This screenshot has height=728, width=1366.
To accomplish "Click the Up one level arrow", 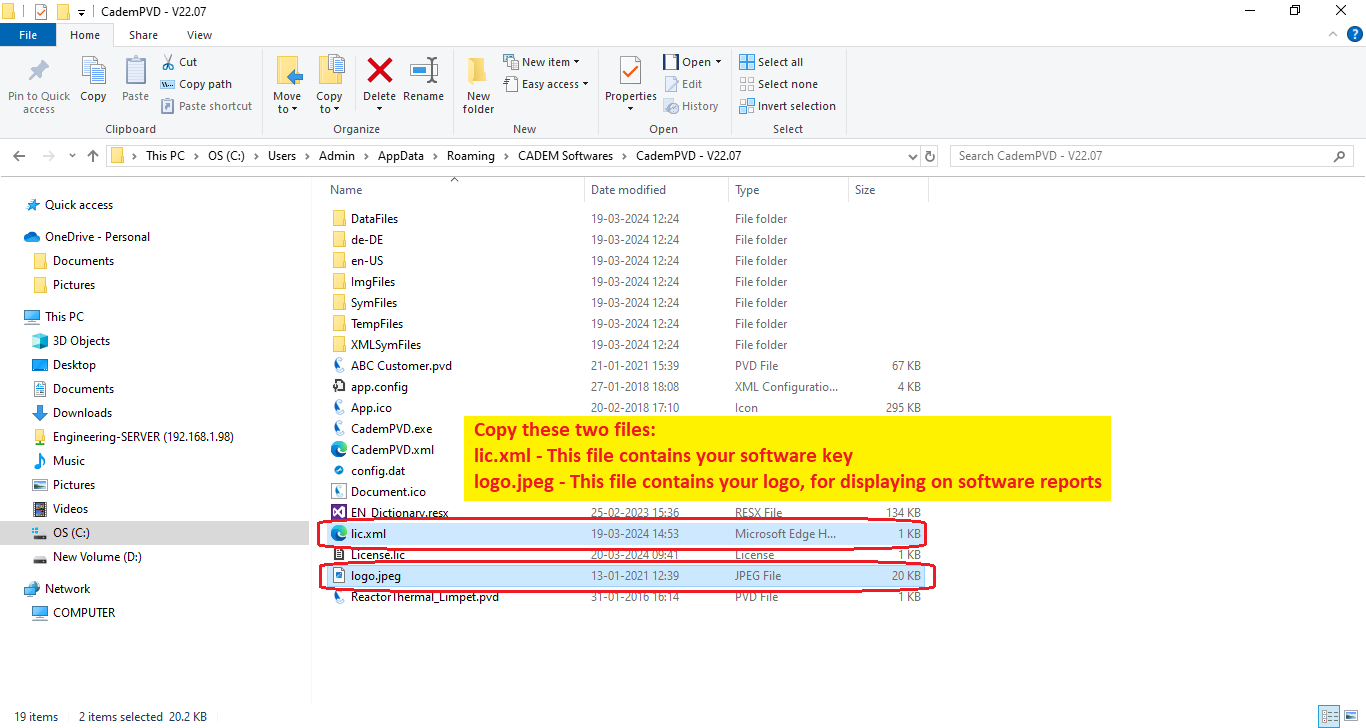I will tap(94, 156).
